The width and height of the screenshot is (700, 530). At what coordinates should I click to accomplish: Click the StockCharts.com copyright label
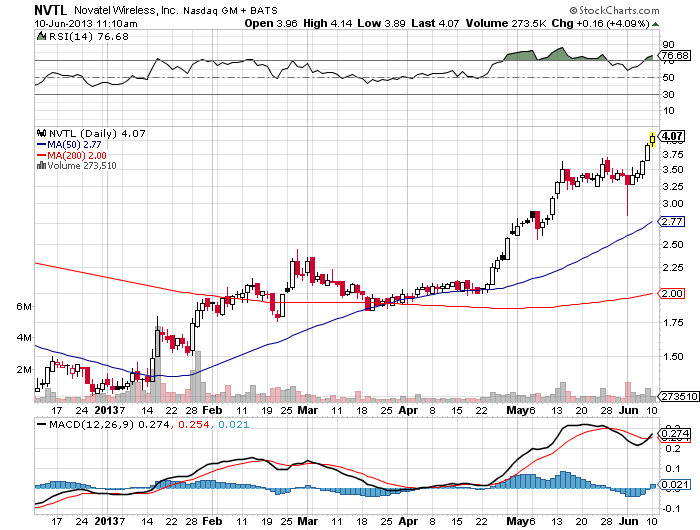[614, 10]
